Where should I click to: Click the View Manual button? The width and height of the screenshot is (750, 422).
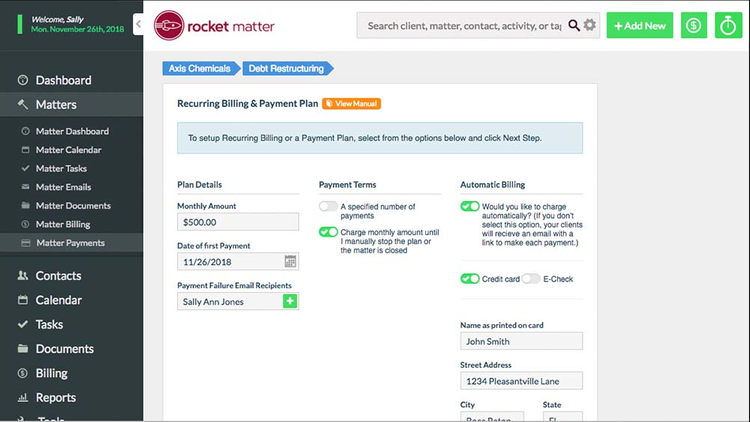coord(352,103)
